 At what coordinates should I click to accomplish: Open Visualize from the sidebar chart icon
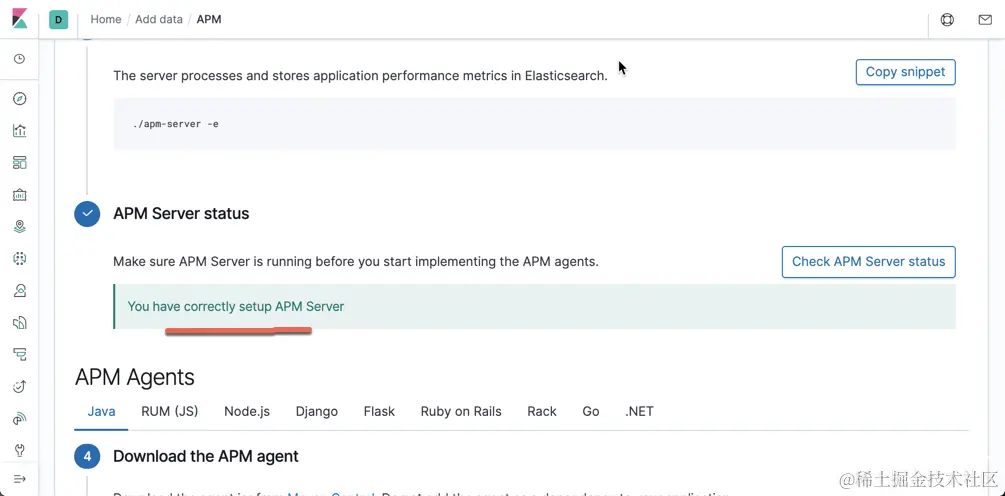[x=19, y=131]
